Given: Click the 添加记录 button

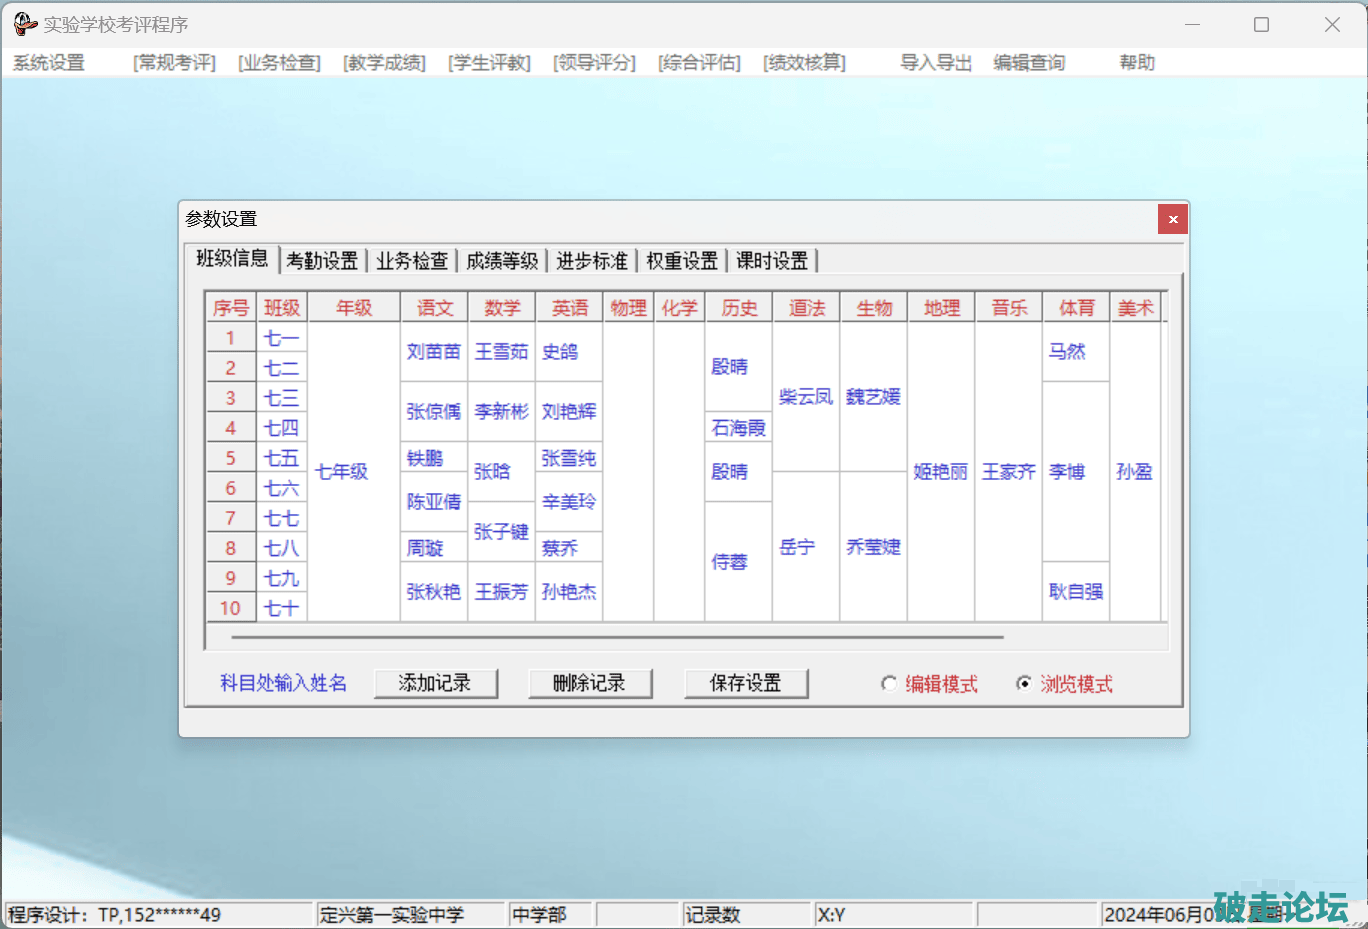Looking at the screenshot, I should 435,683.
